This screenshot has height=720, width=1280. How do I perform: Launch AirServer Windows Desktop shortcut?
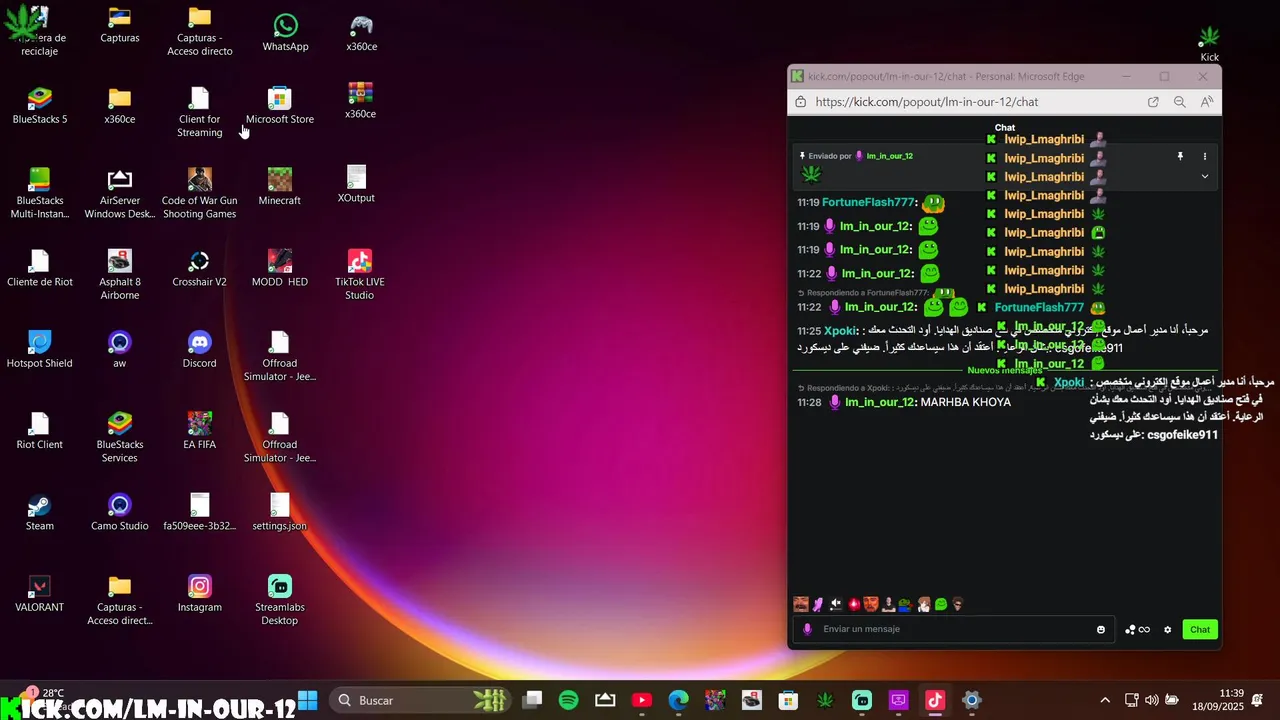tap(120, 193)
